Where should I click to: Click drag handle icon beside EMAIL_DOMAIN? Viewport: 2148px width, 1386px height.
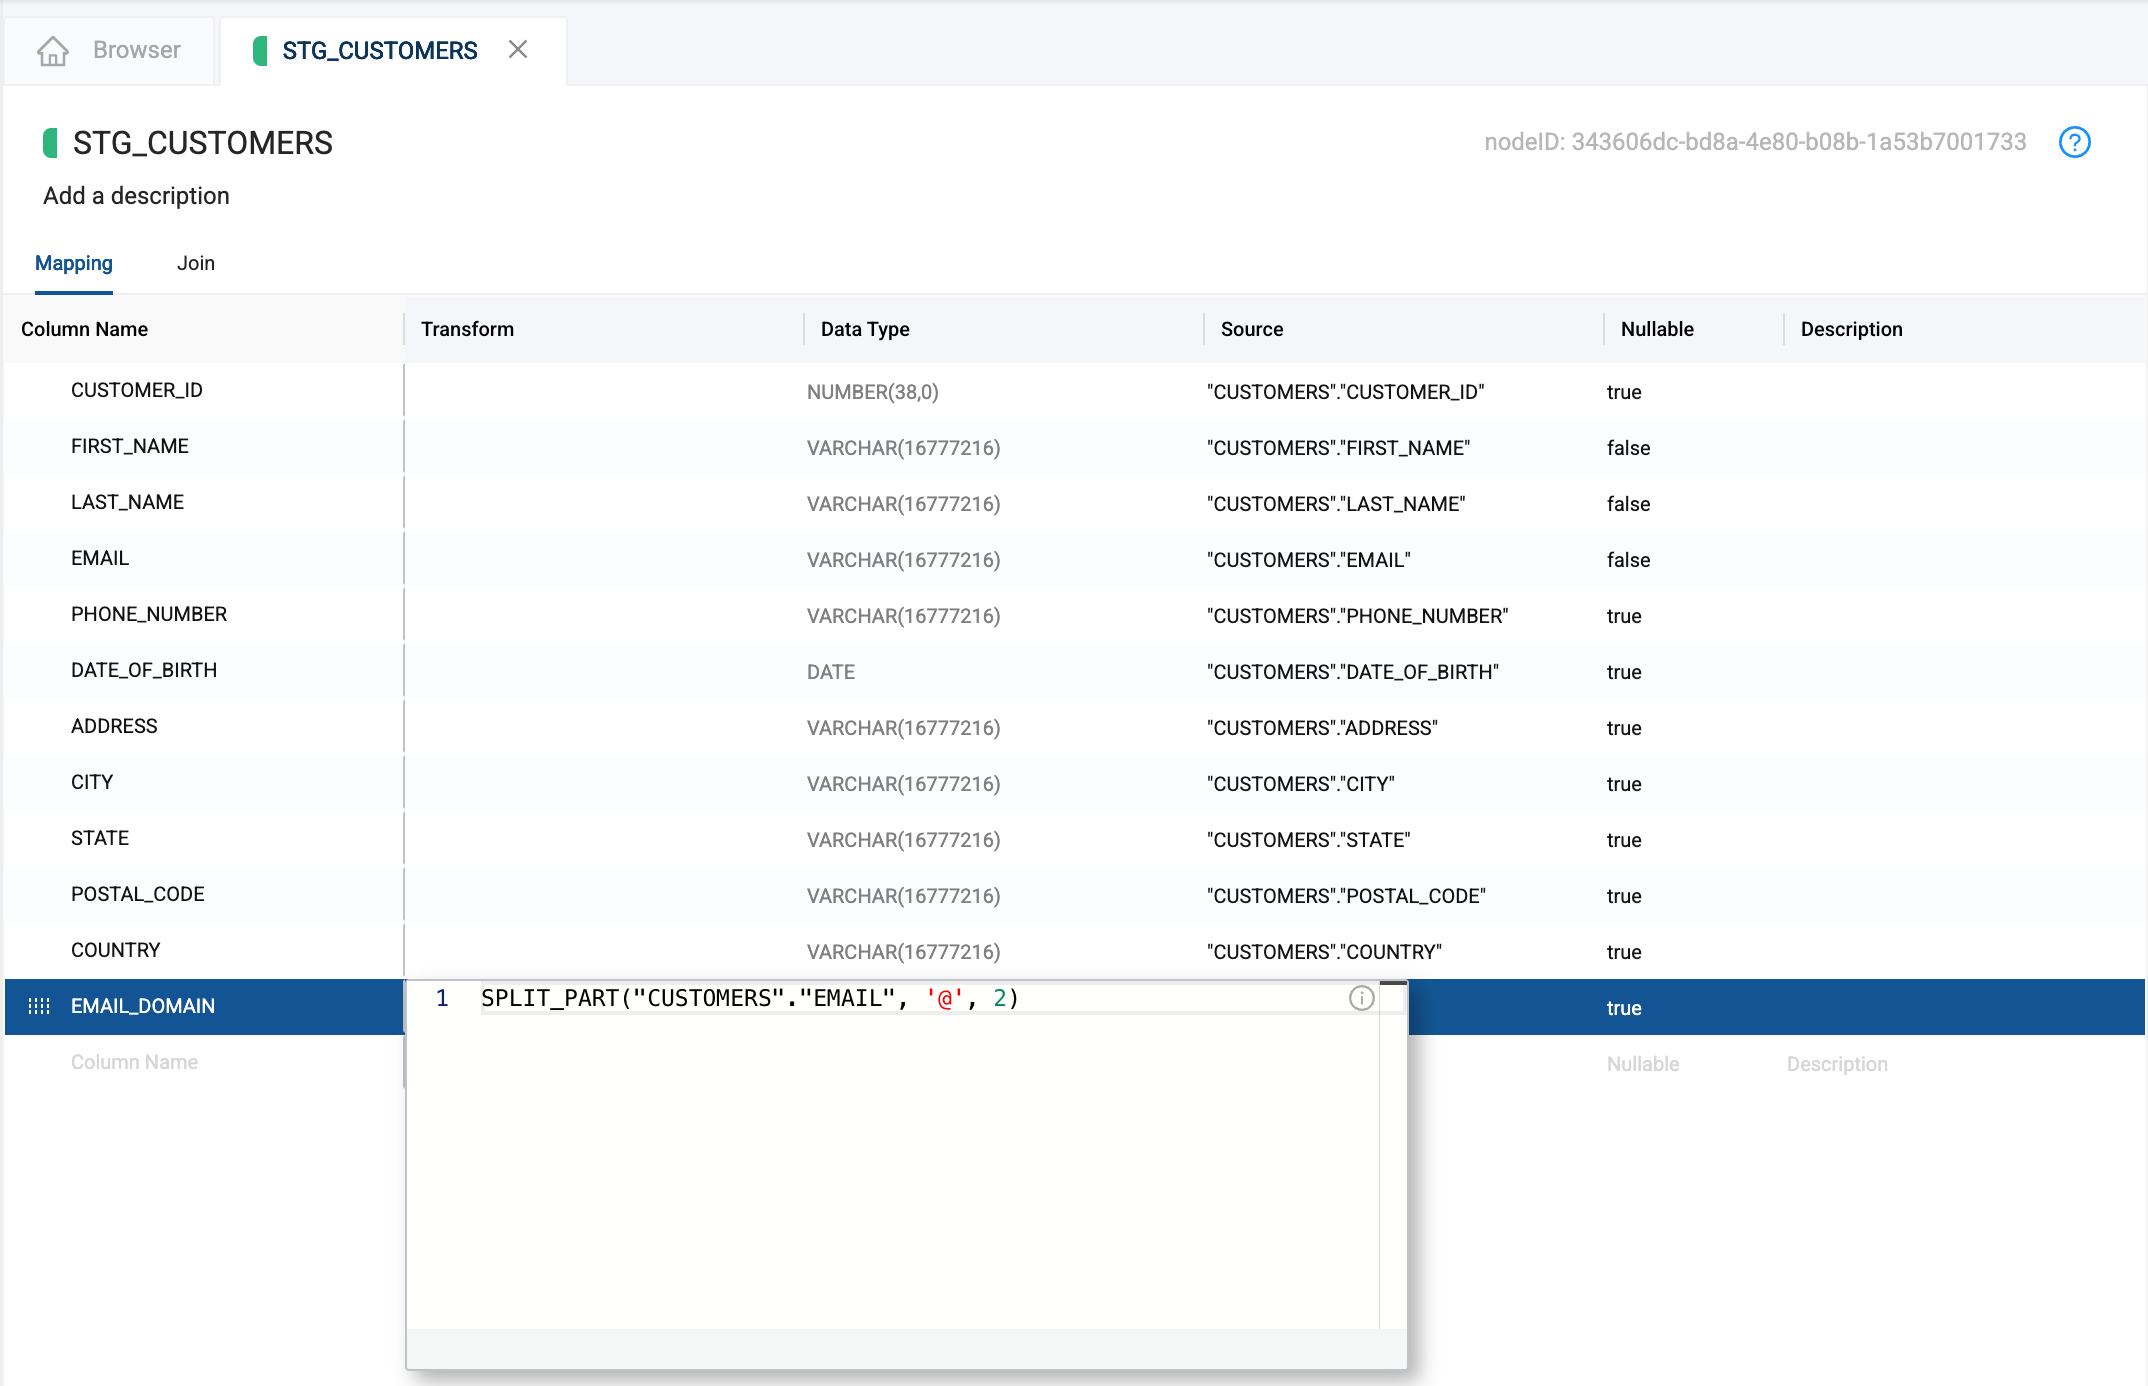click(x=39, y=1006)
